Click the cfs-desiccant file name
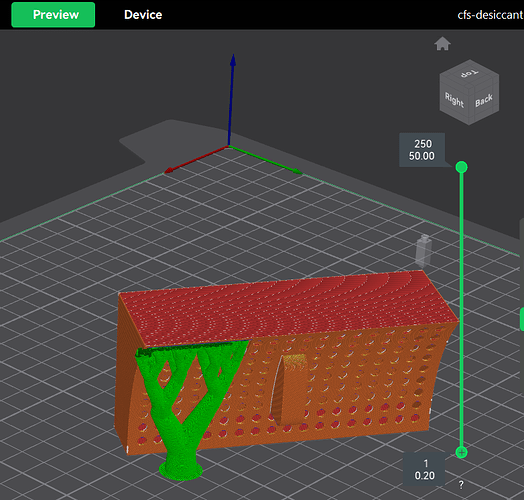This screenshot has height=500, width=524. pos(490,15)
